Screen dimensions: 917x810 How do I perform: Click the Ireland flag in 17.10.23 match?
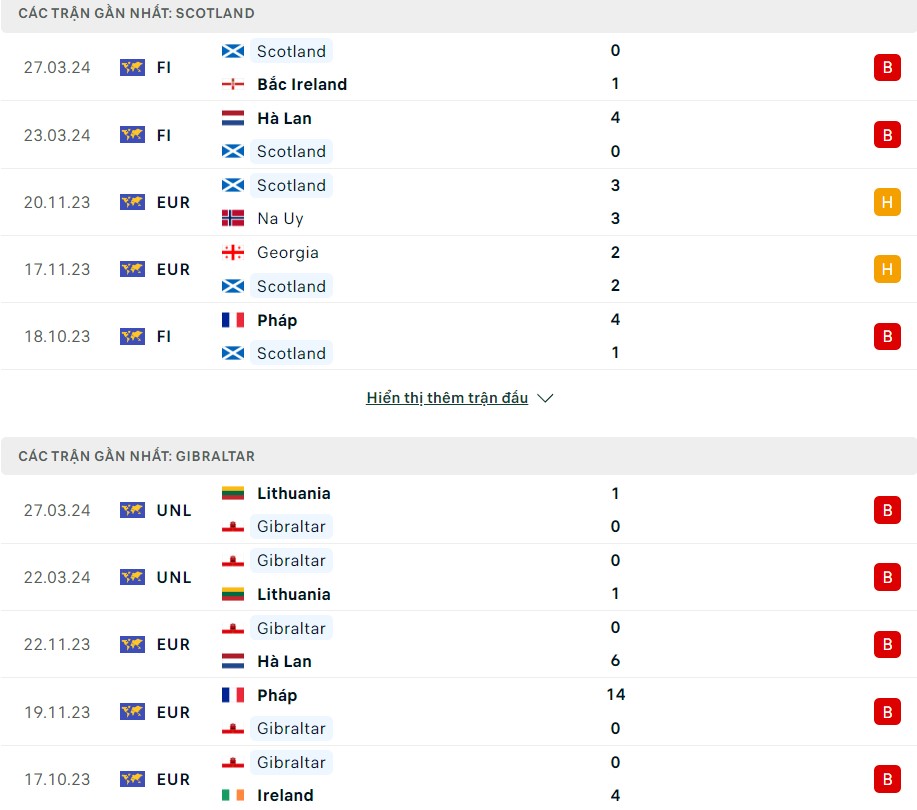tap(233, 795)
